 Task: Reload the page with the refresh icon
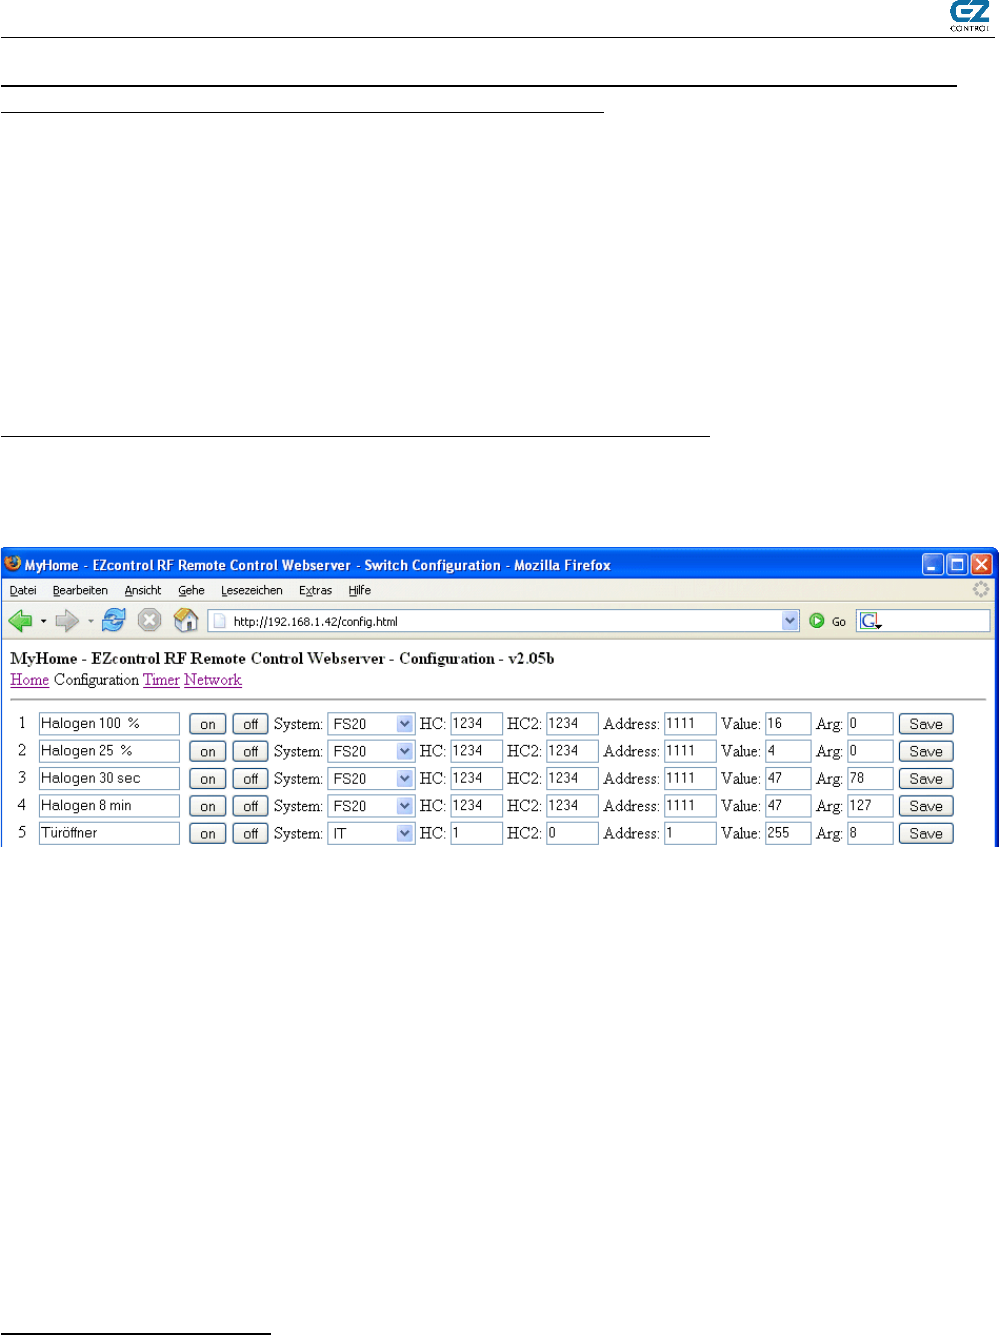(x=114, y=621)
